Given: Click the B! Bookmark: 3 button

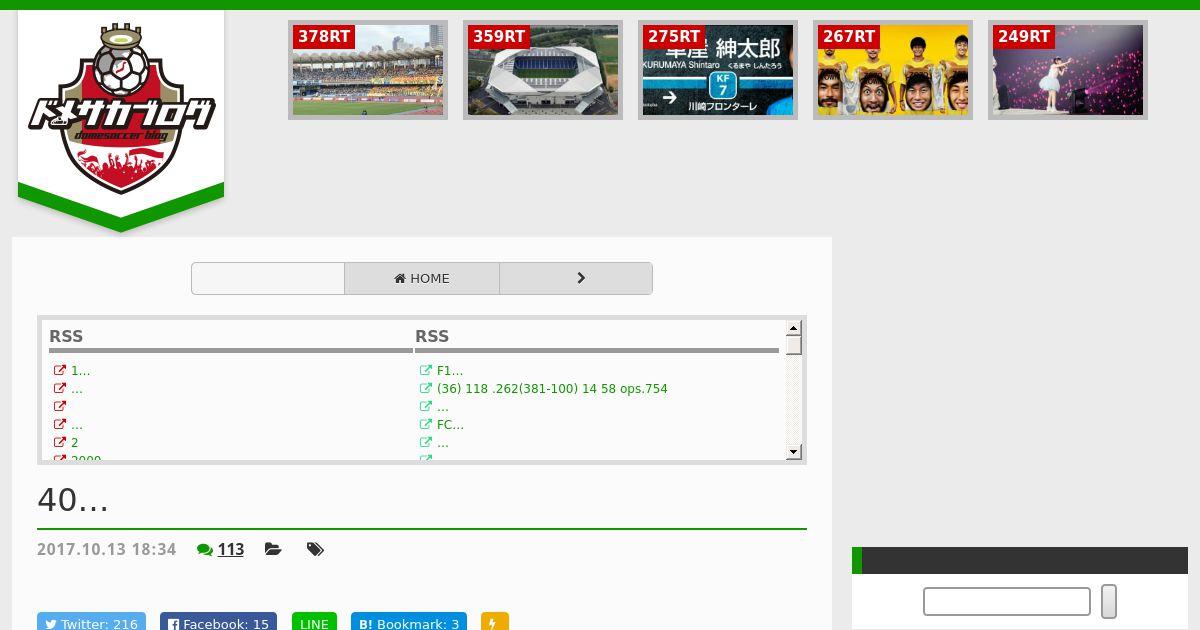Looking at the screenshot, I should click(x=409, y=622).
